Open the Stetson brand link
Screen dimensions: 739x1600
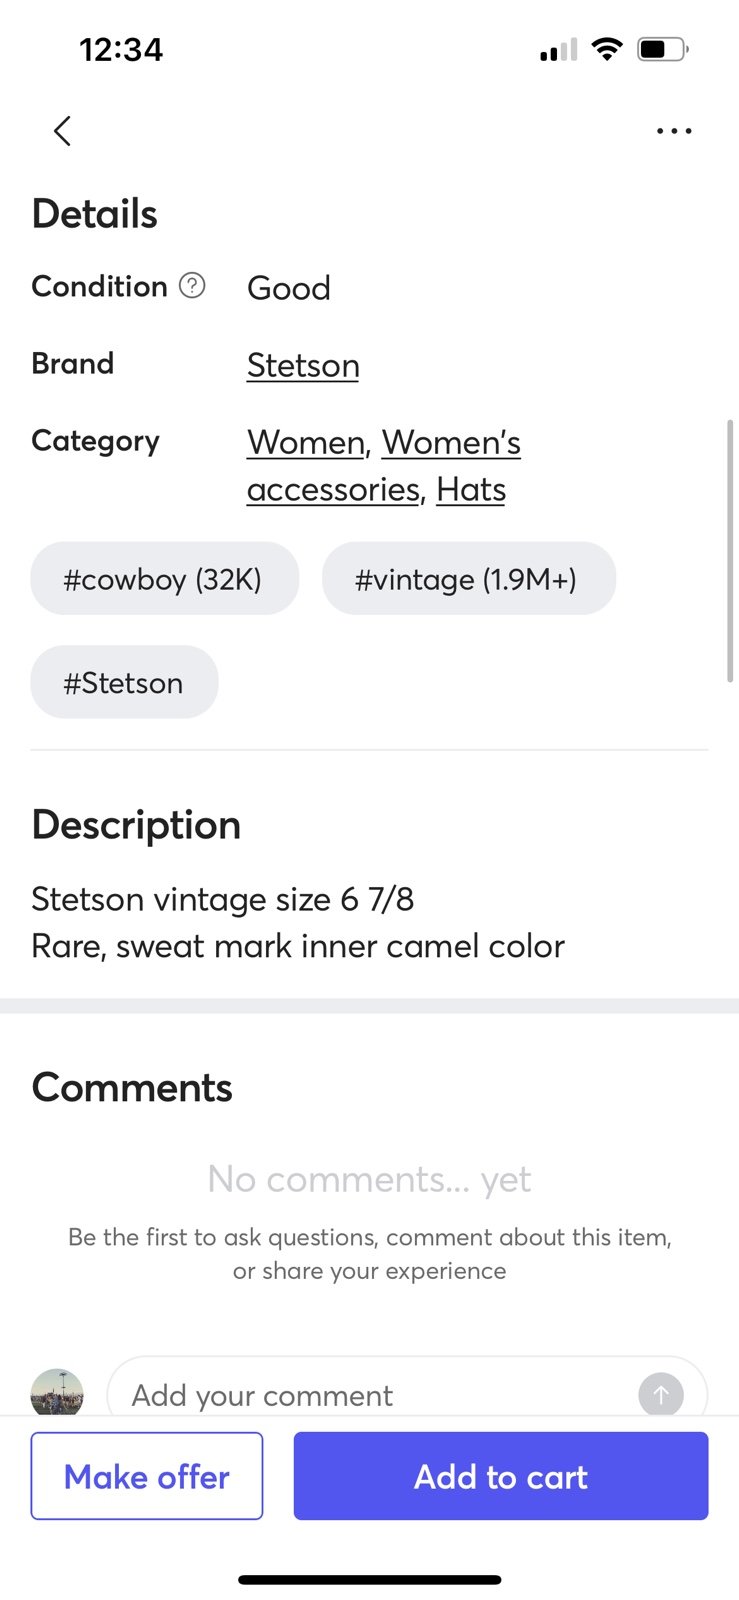pos(303,365)
